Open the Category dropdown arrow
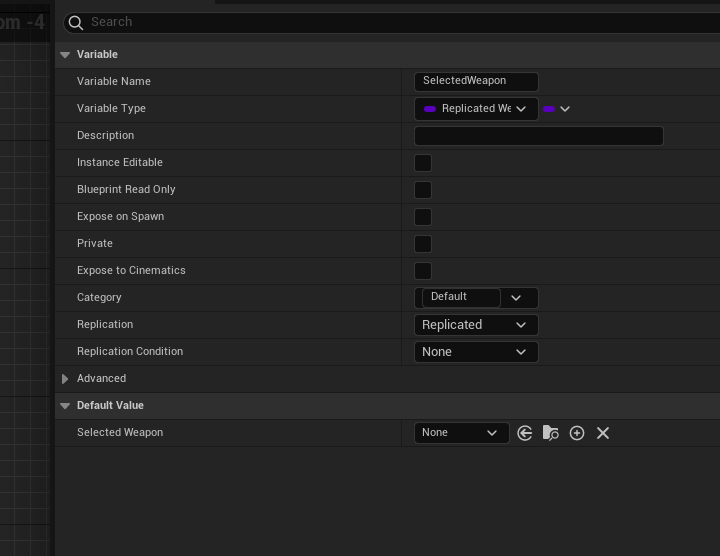The width and height of the screenshot is (720, 556). [x=517, y=298]
